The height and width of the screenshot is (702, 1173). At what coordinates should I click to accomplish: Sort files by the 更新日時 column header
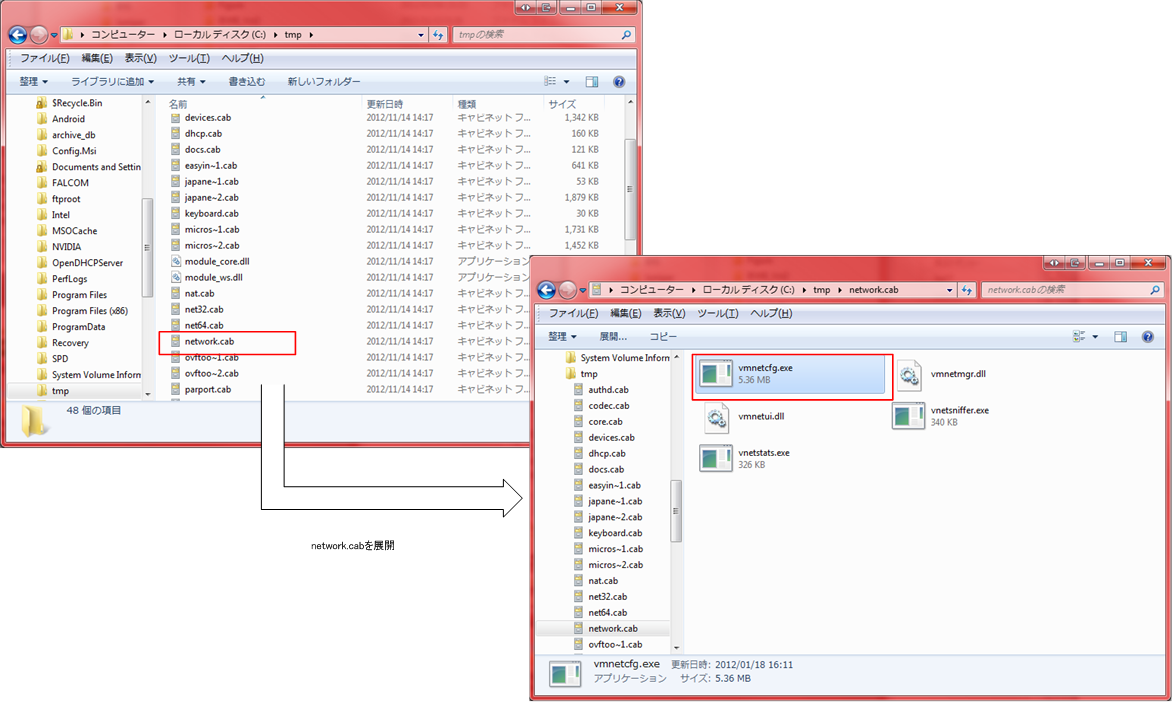(385, 104)
